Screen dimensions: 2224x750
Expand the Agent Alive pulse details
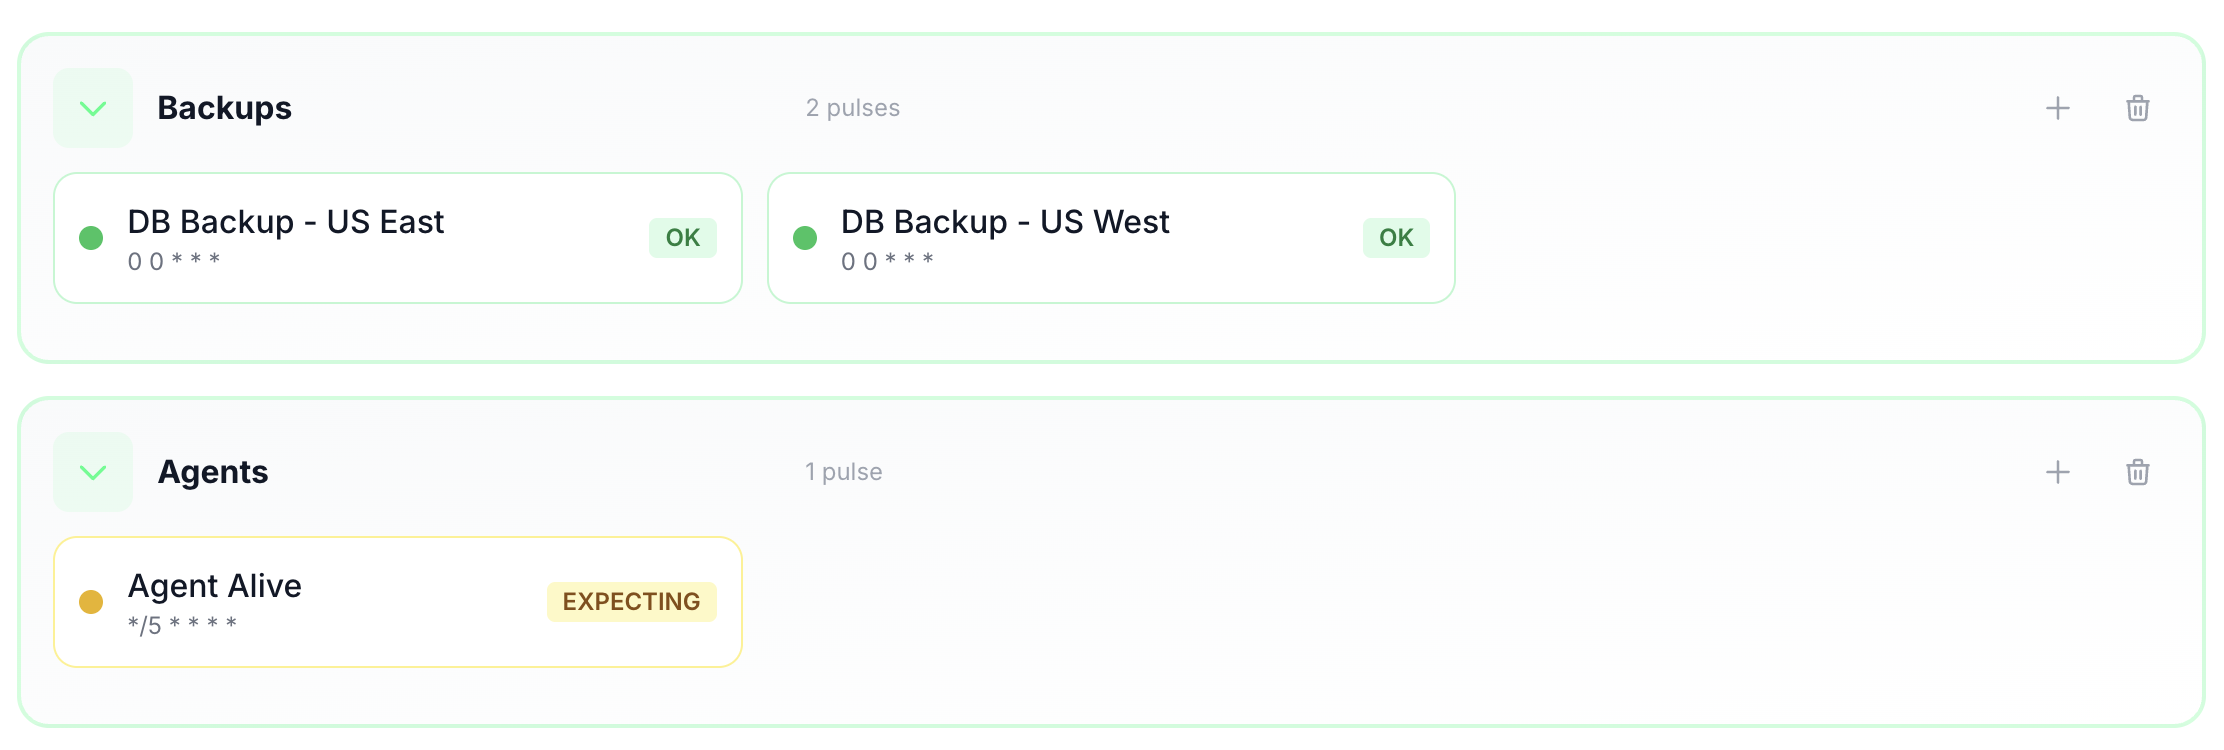pyautogui.click(x=398, y=600)
